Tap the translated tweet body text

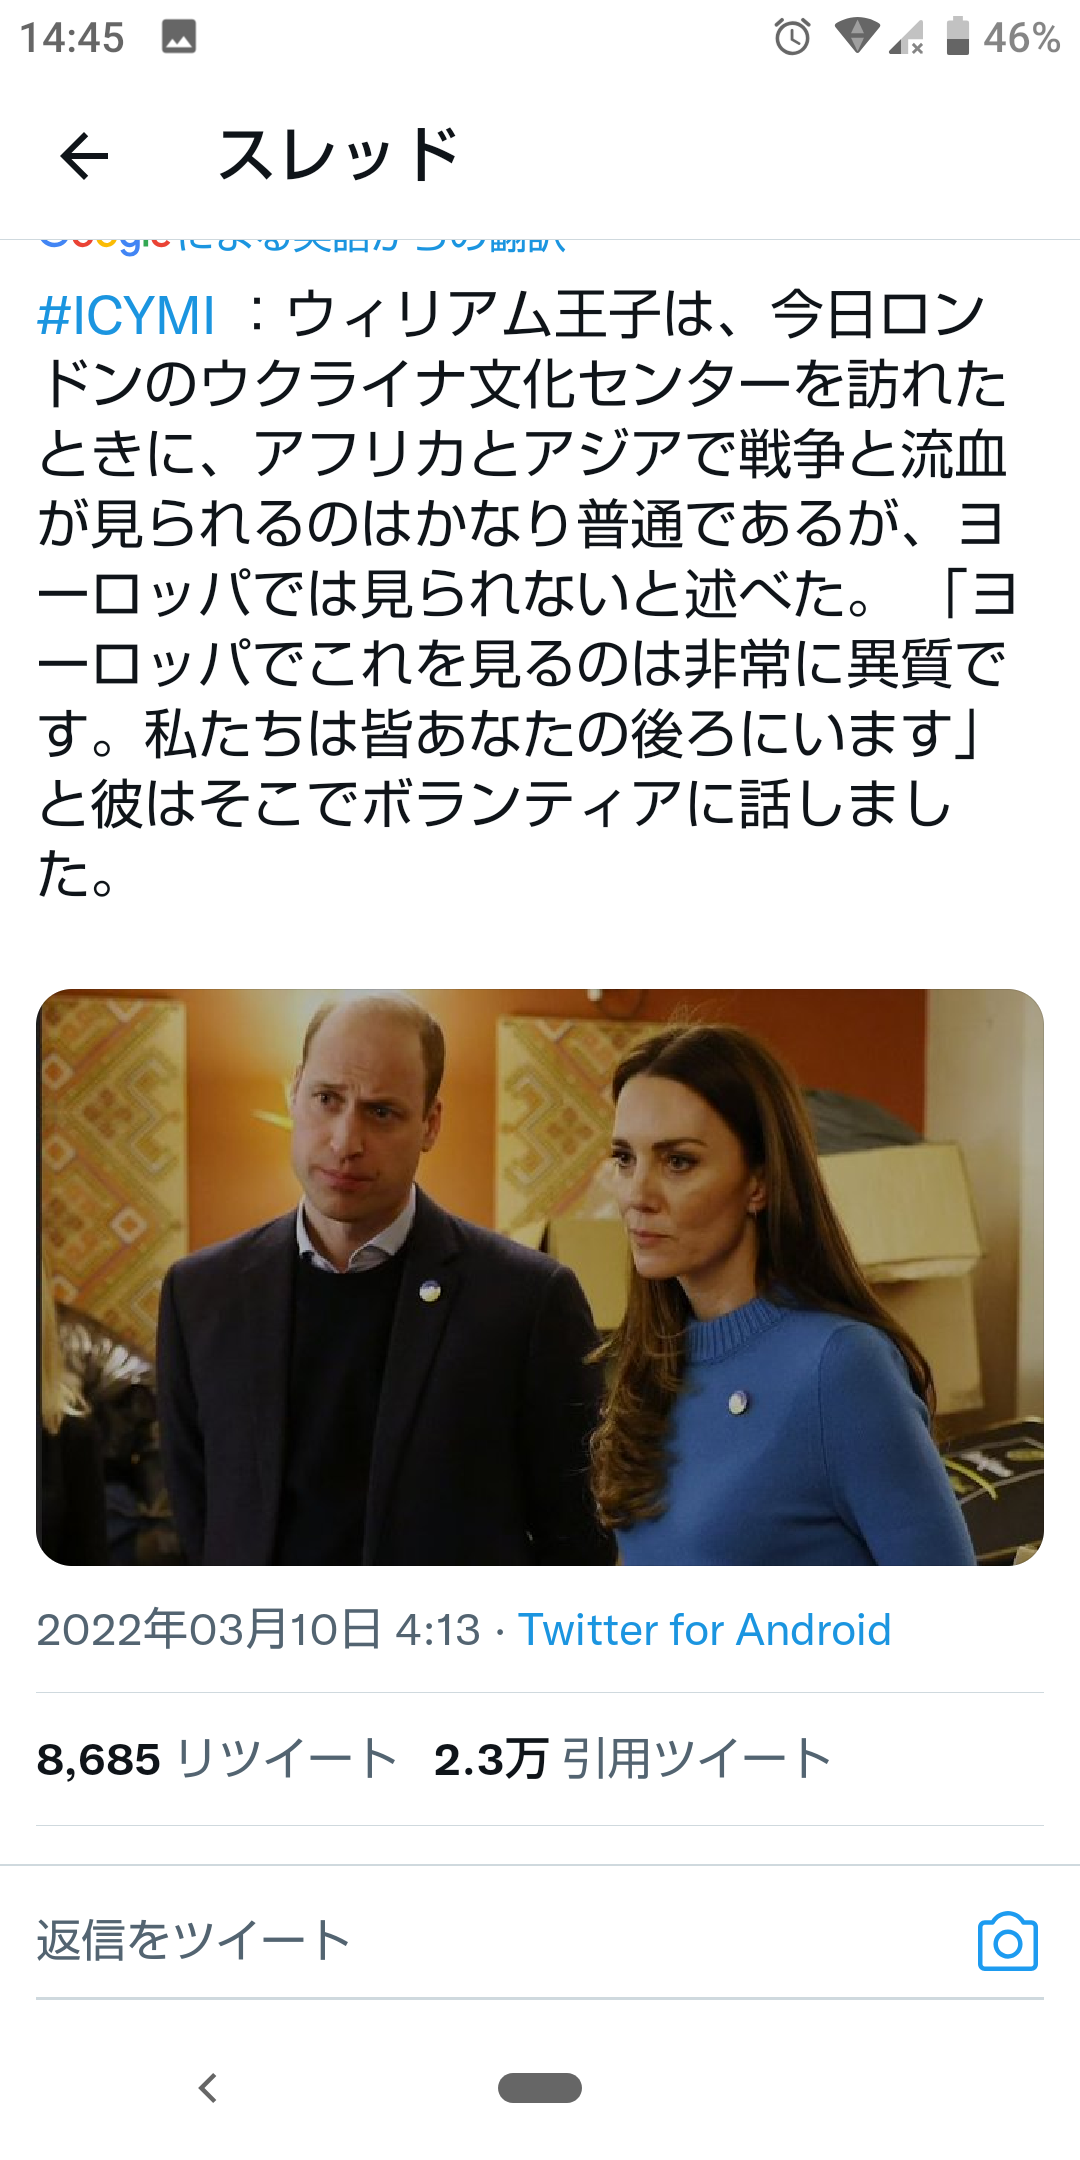tap(525, 594)
